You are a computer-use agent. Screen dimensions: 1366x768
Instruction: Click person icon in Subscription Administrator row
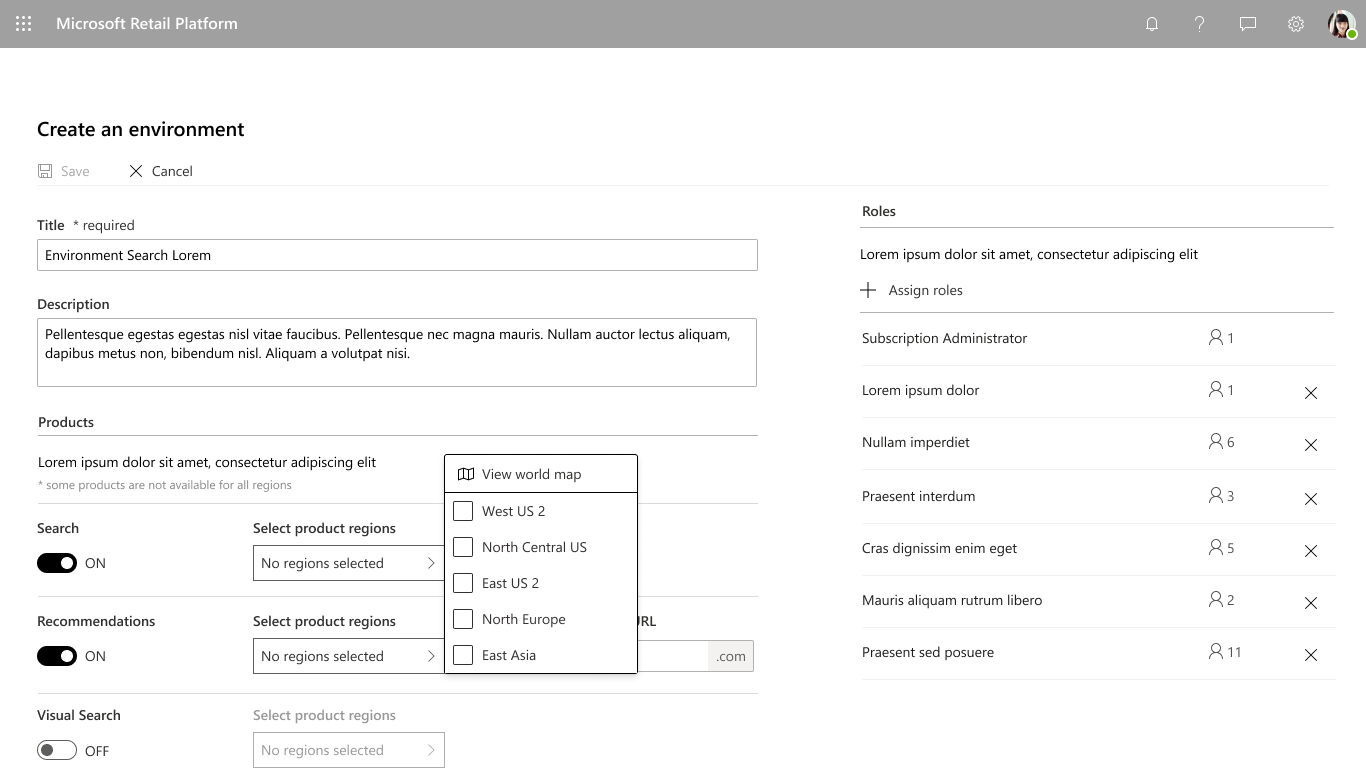pos(1216,338)
